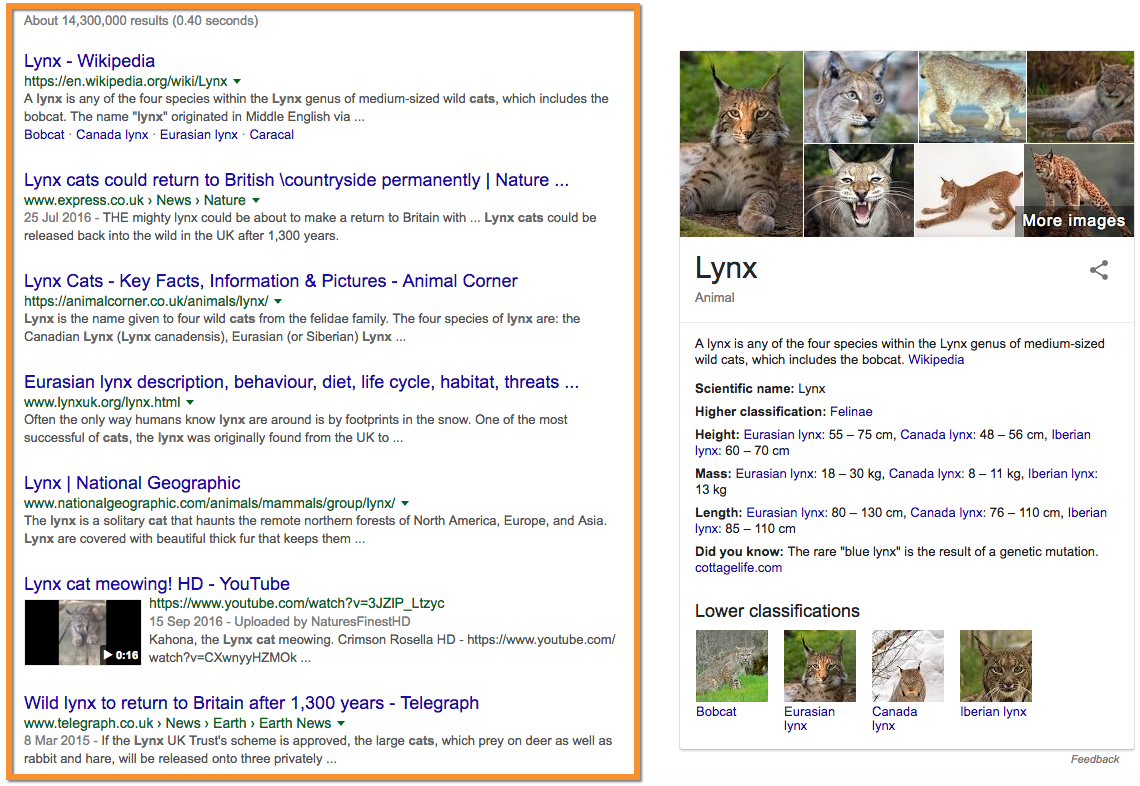Click the Feedback link below panel
The height and width of the screenshot is (786, 1140).
1094,760
